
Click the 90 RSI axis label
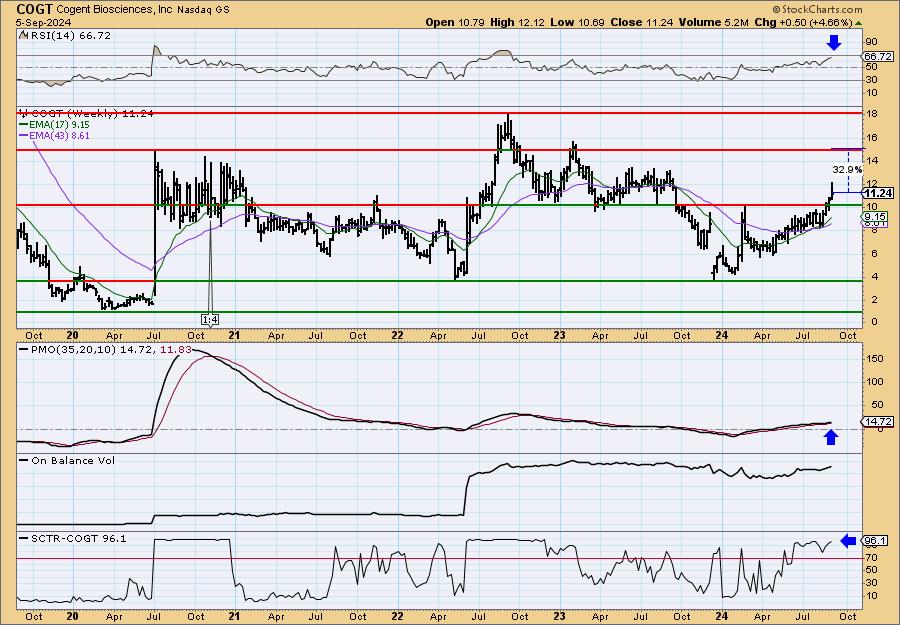click(x=872, y=41)
